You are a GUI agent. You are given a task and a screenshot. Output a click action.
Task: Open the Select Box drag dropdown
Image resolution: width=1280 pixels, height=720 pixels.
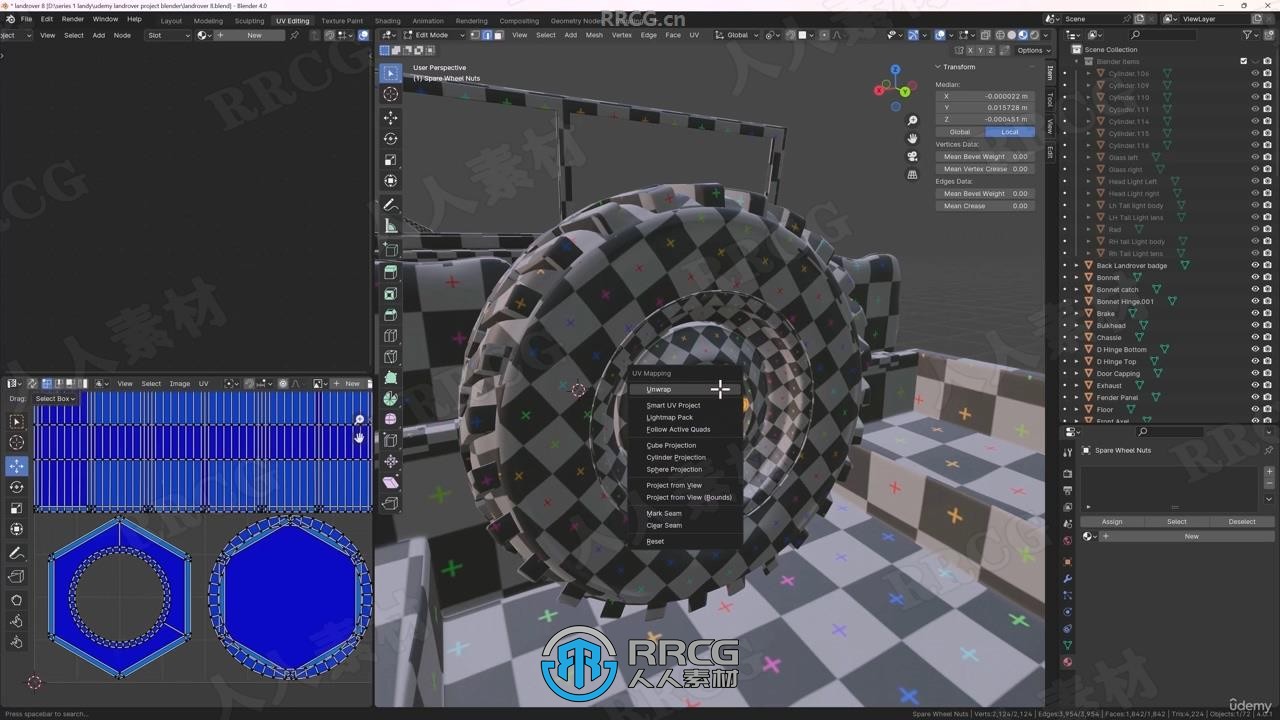click(x=55, y=399)
